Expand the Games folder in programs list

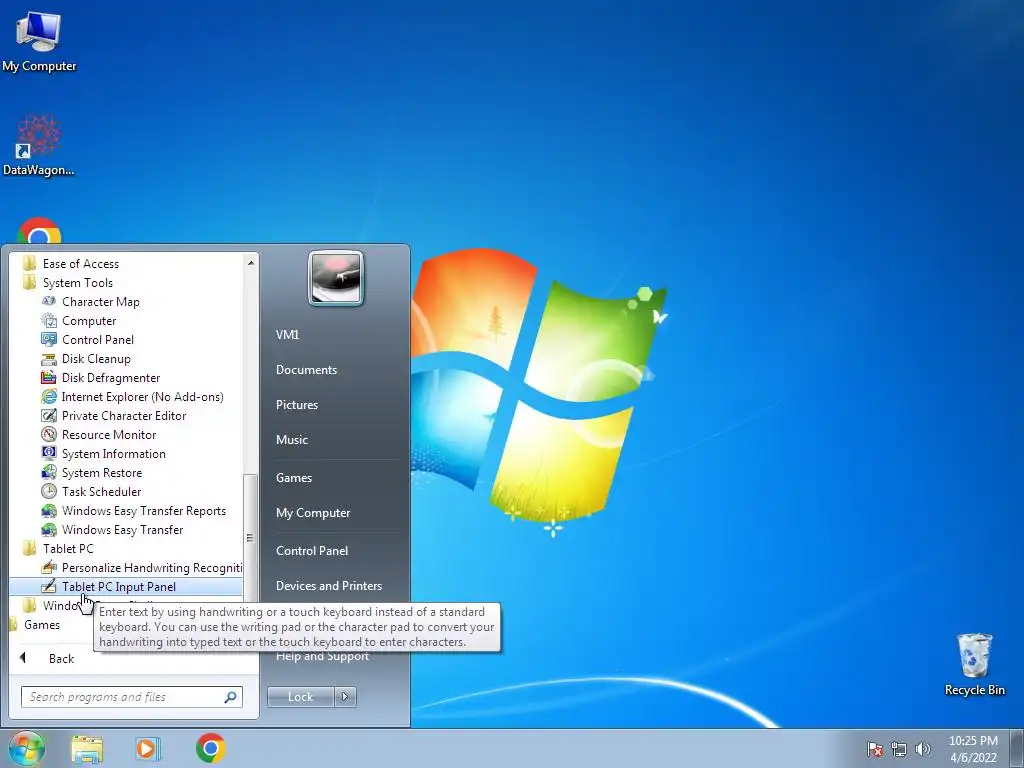click(42, 625)
